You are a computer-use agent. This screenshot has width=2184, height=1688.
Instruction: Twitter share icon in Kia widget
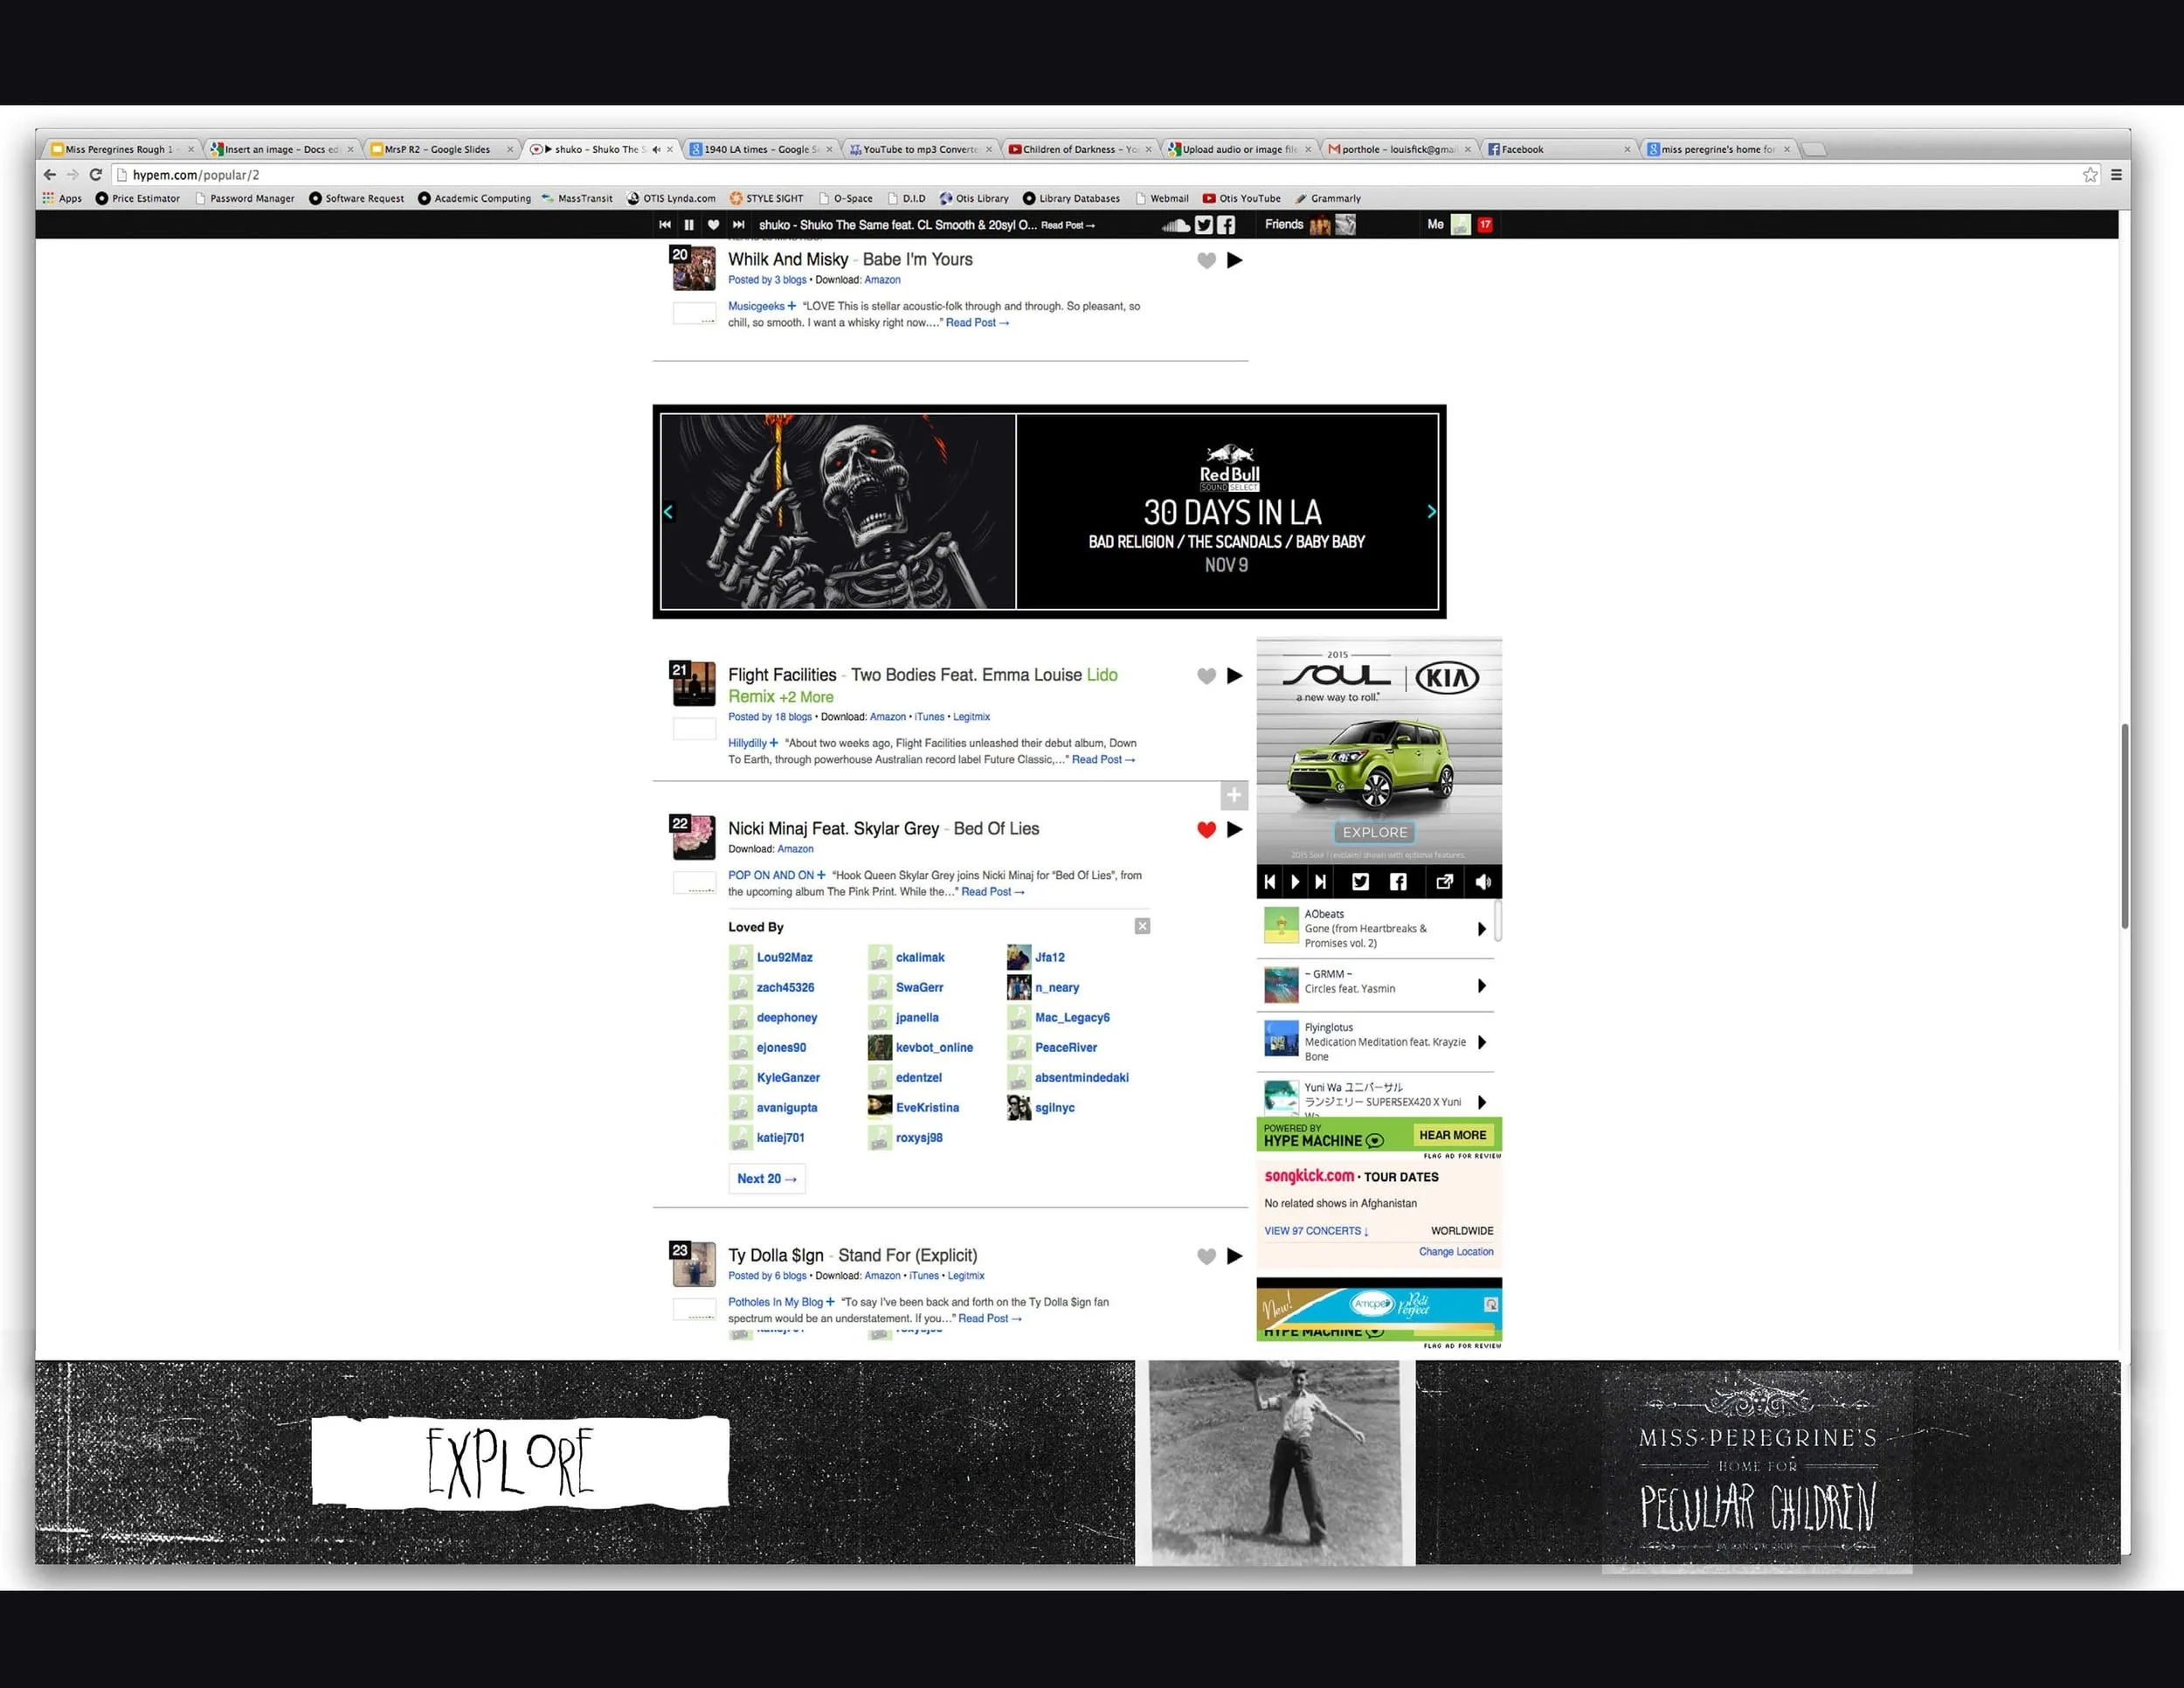pyautogui.click(x=1360, y=882)
